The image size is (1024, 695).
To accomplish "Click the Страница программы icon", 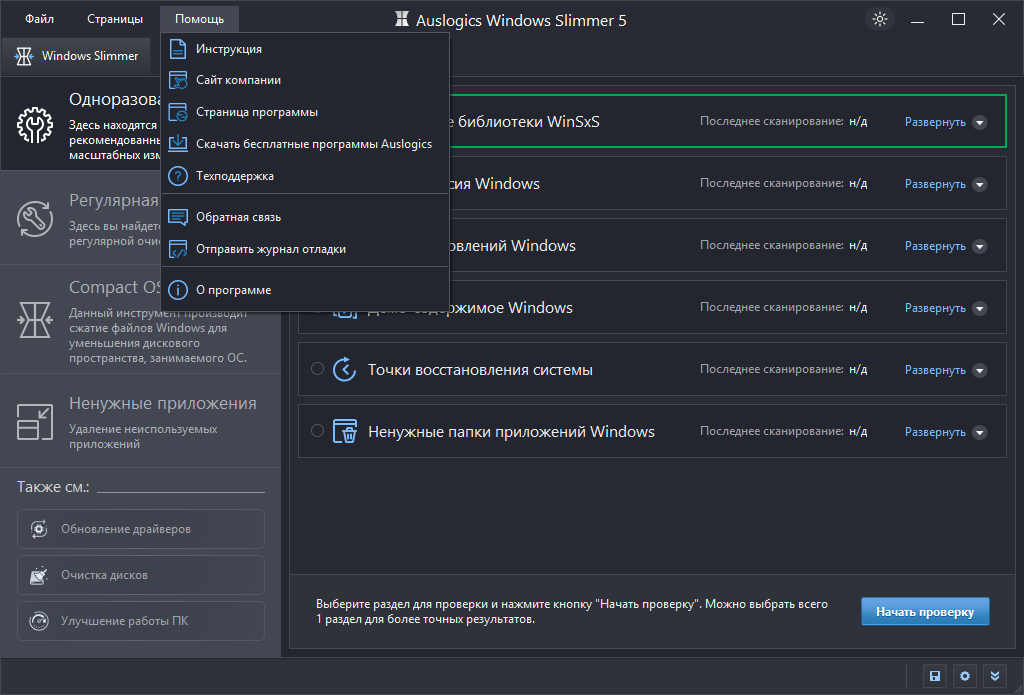I will point(178,112).
